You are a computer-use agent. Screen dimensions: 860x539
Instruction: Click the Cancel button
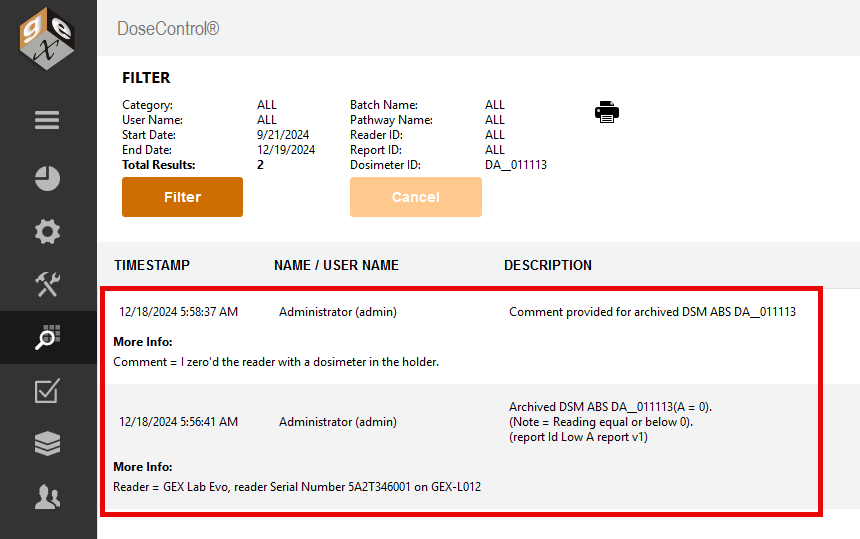(416, 197)
